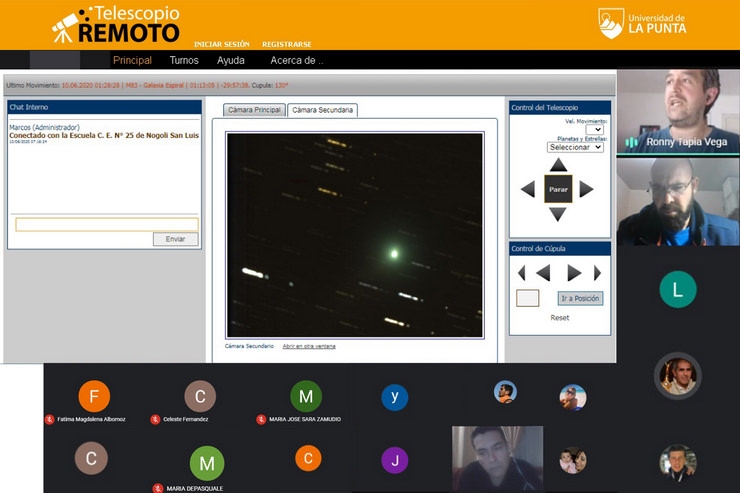Open the Ayuda menu item
This screenshot has width=740, height=493.
point(231,60)
